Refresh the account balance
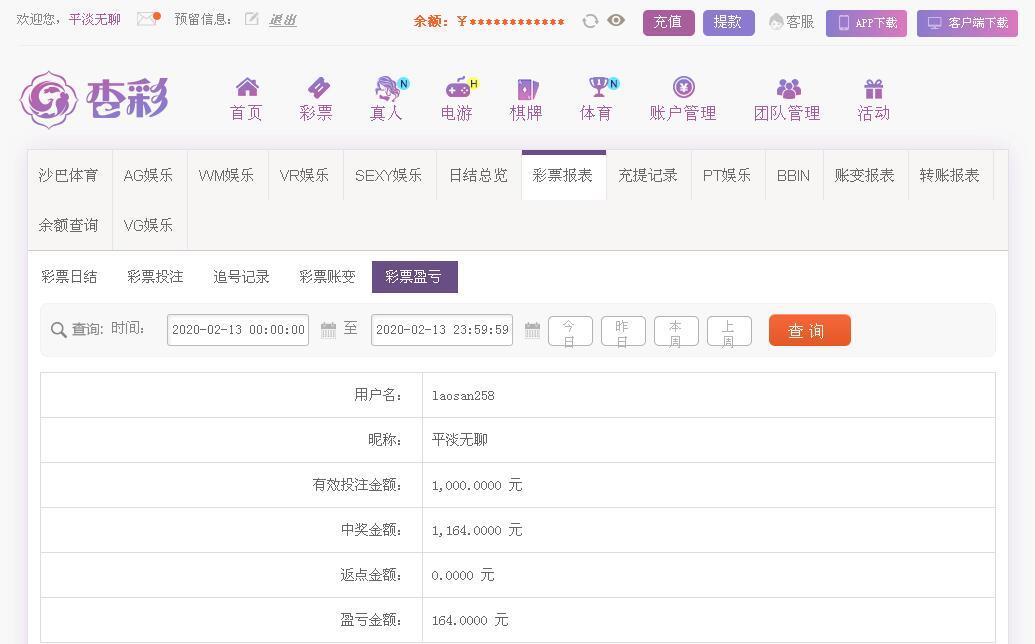Image resolution: width=1035 pixels, height=644 pixels. [590, 21]
